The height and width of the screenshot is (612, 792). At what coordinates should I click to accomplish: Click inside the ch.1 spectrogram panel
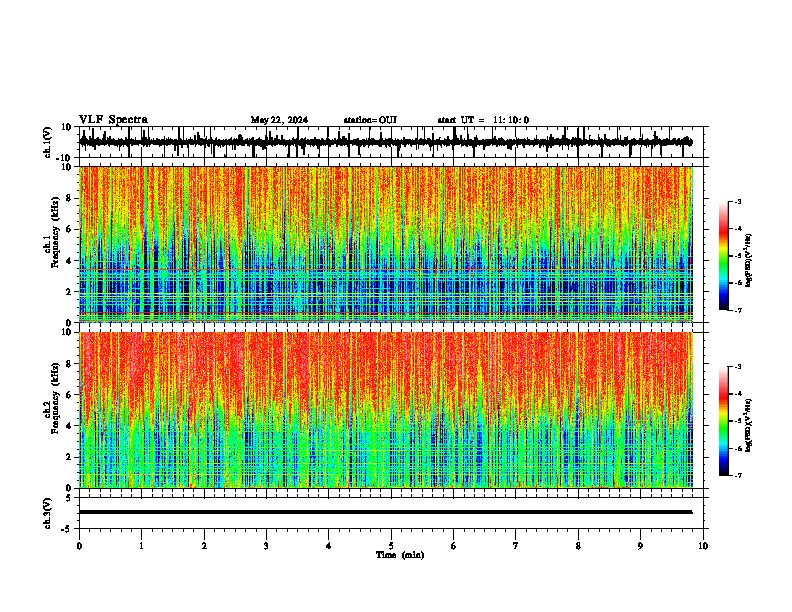point(386,244)
